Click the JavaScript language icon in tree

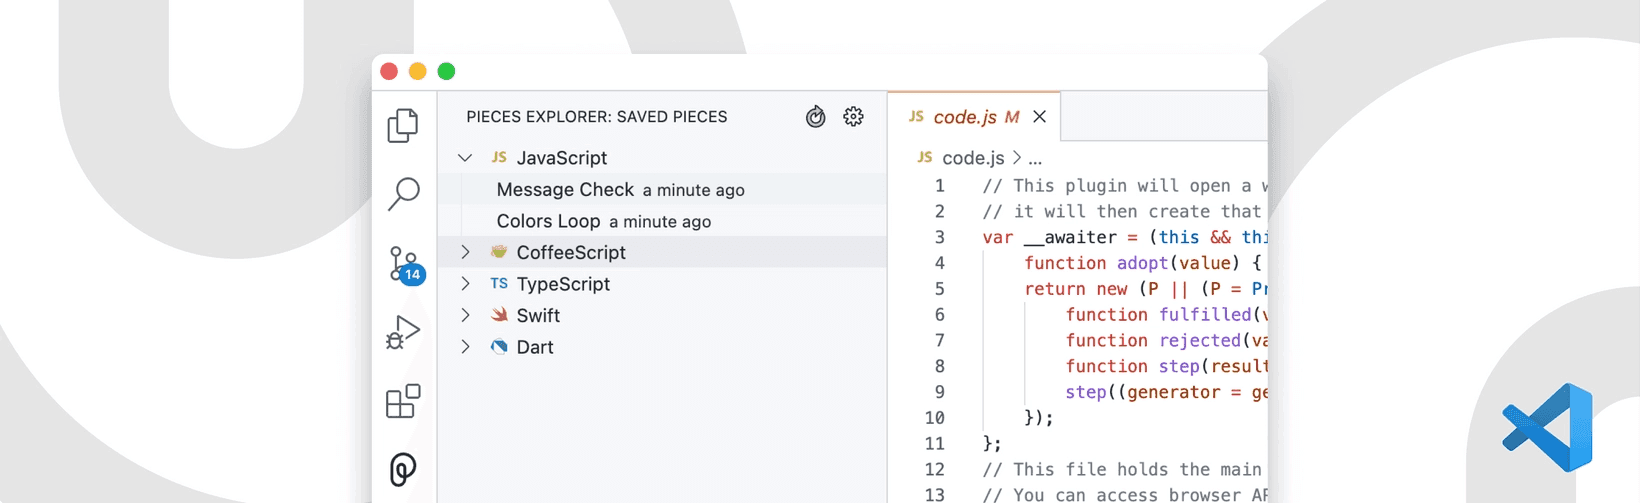pos(499,157)
